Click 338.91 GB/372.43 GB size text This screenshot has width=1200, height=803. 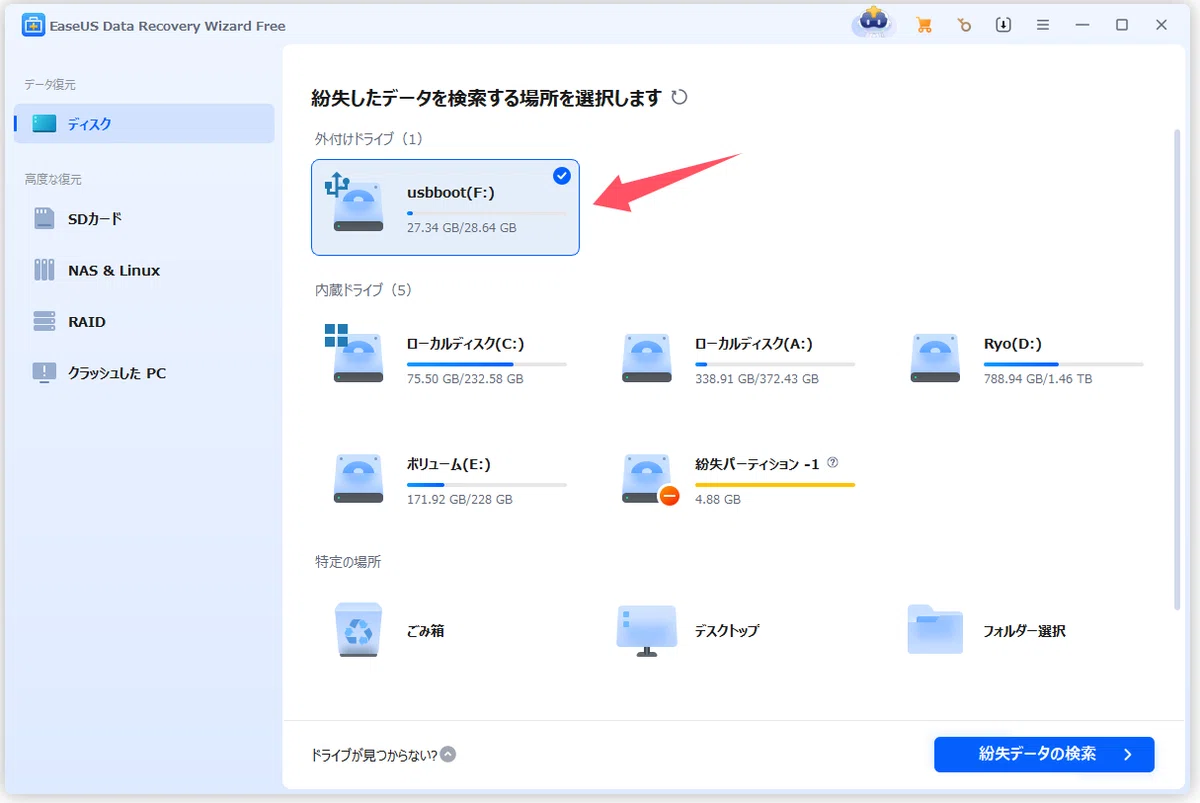point(756,379)
